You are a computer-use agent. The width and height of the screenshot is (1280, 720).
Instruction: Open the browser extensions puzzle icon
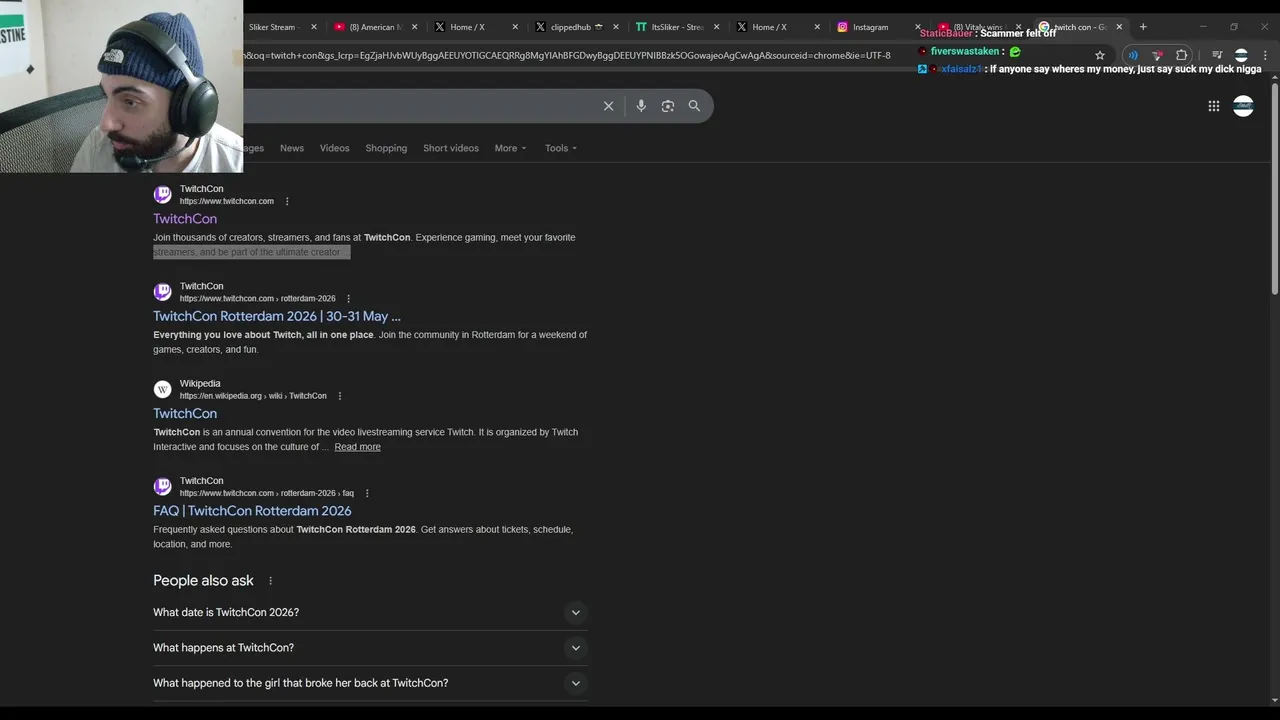(1182, 55)
